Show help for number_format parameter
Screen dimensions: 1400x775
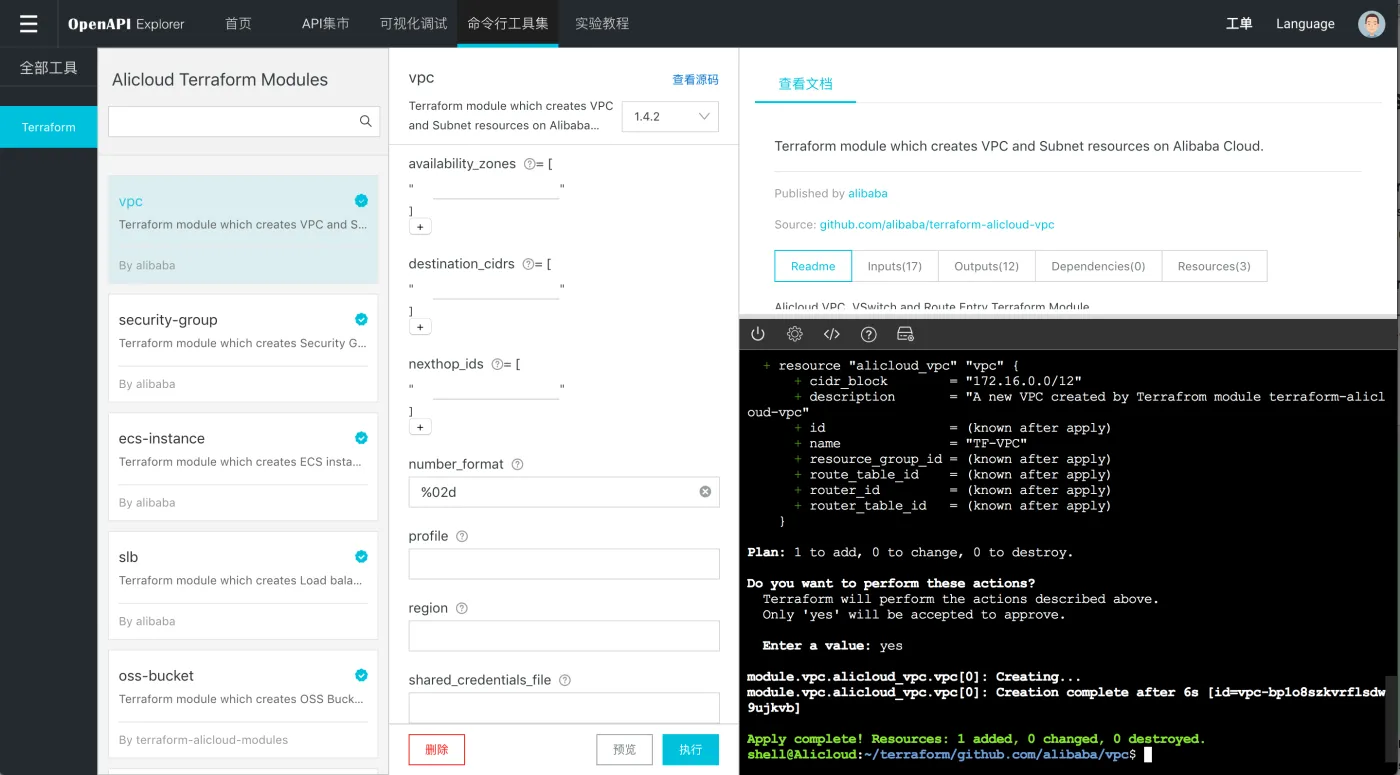point(517,464)
